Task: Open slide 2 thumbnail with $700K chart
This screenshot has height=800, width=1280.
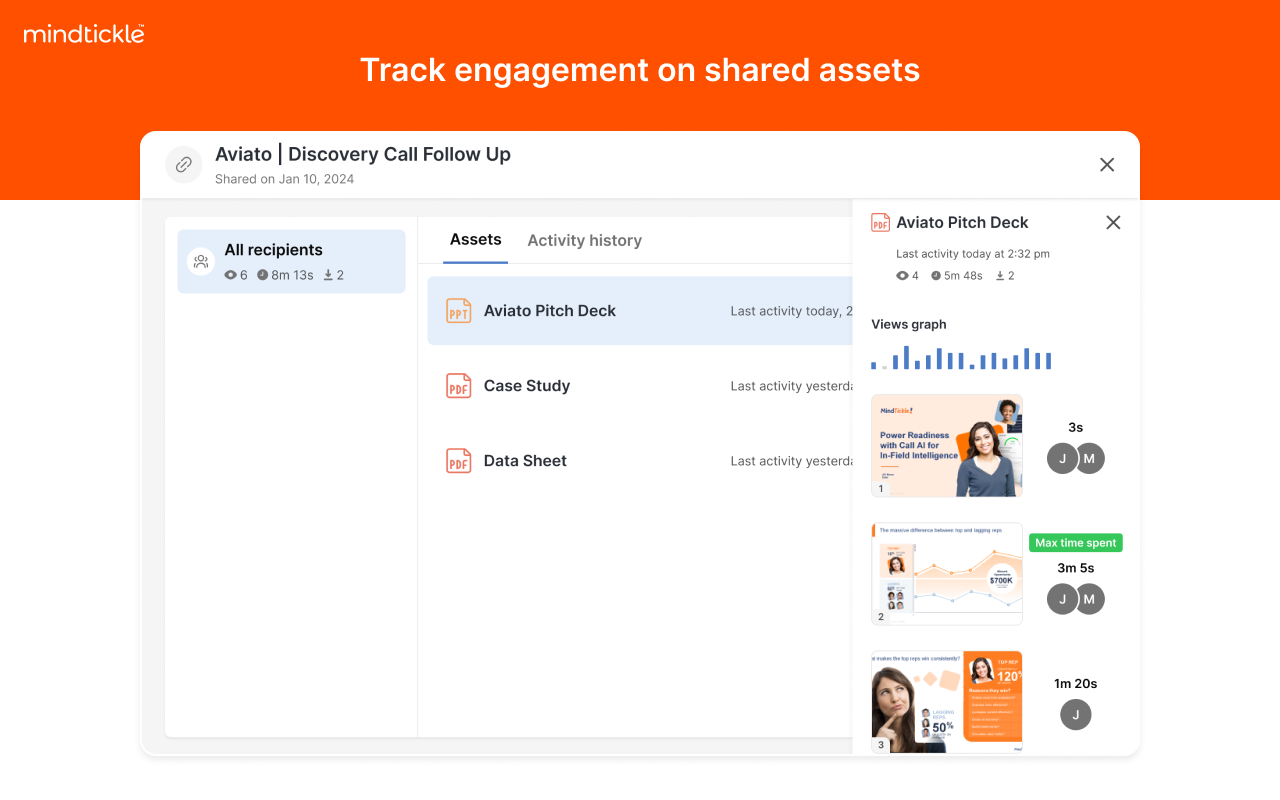Action: pyautogui.click(x=946, y=574)
